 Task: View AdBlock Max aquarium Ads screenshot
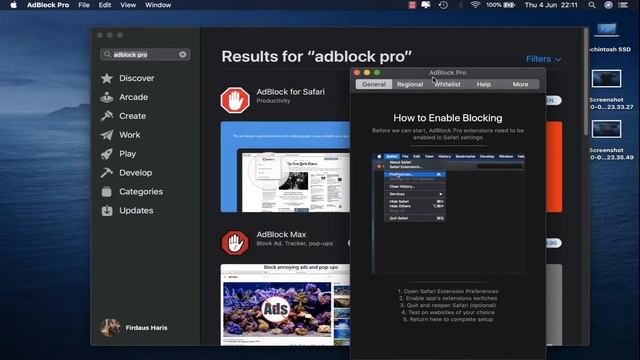[x=277, y=308]
